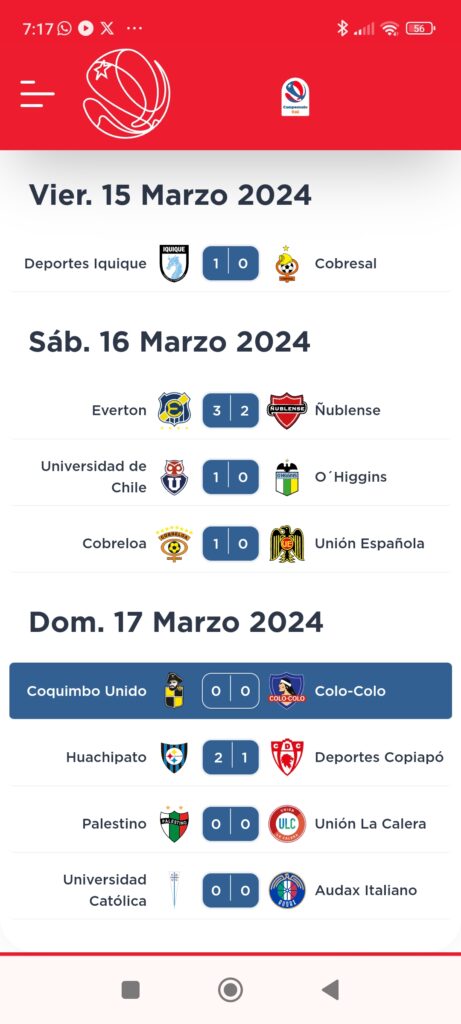Tap the Campeonato league badge in header
461x1024 pixels.
pos(295,97)
